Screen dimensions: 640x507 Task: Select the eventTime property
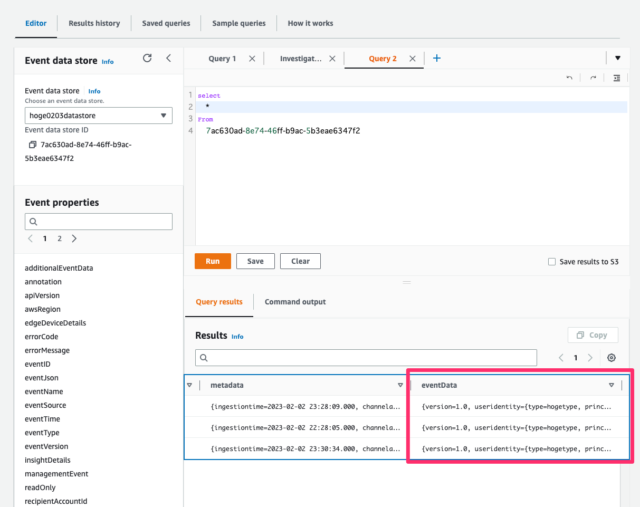(42, 419)
